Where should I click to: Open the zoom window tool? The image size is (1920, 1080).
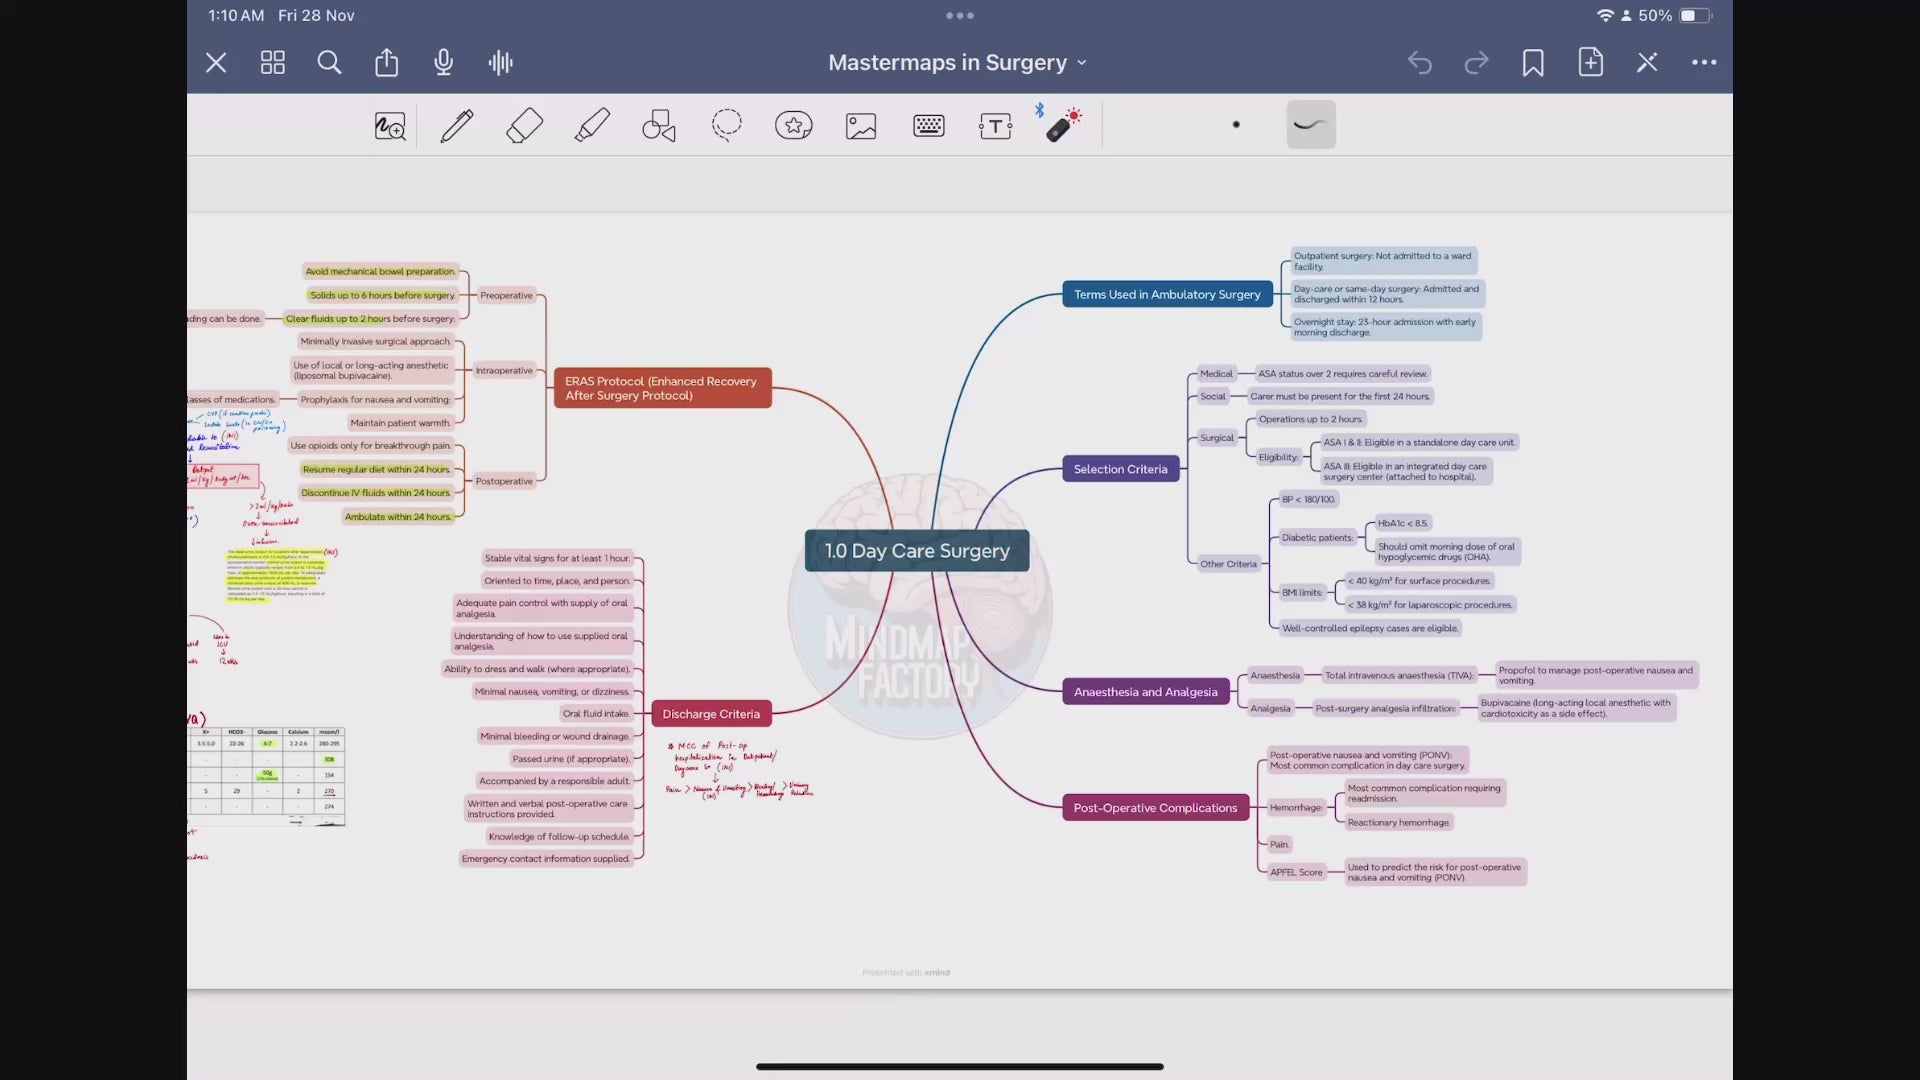click(390, 126)
